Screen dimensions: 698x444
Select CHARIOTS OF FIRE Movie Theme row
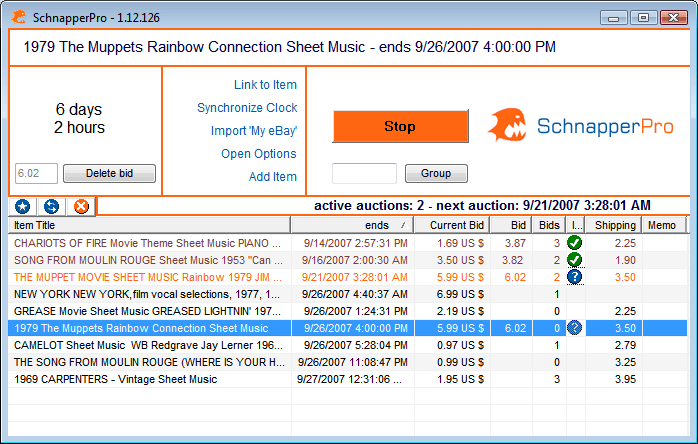click(348, 243)
